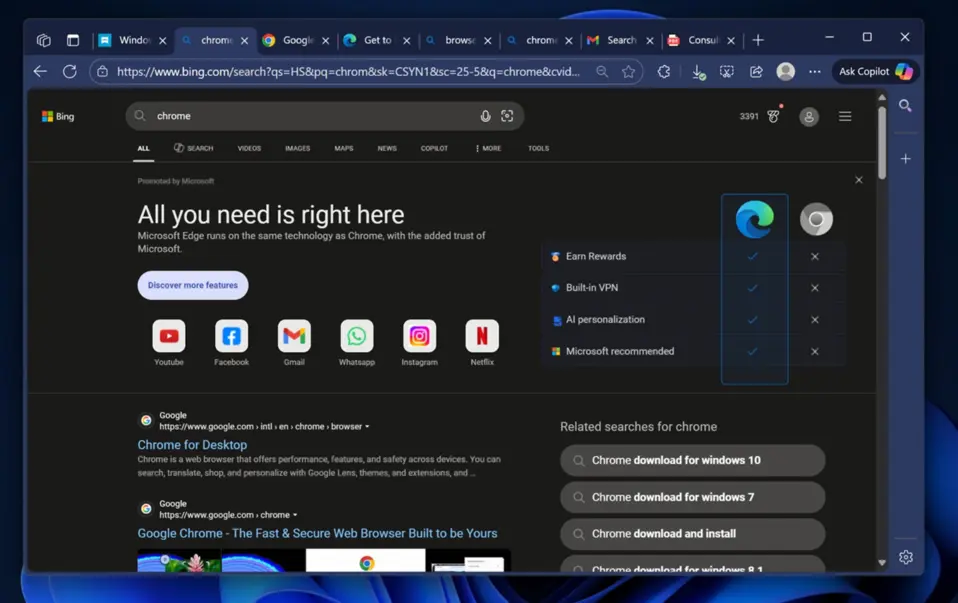
Task: Open visual search with the camera icon
Action: [x=508, y=116]
